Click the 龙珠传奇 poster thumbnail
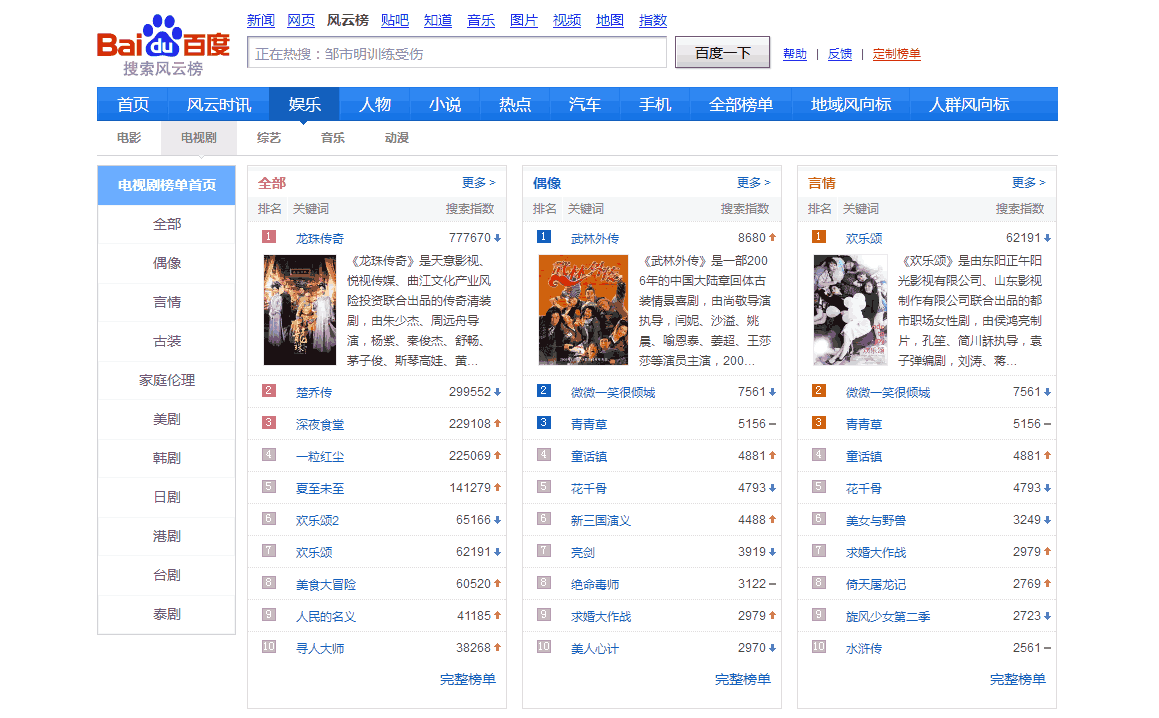The height and width of the screenshot is (718, 1159). tap(300, 309)
